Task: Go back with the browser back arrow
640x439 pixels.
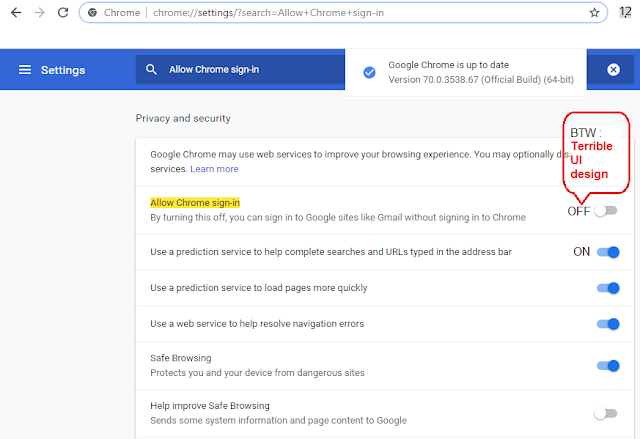Action: pyautogui.click(x=16, y=13)
